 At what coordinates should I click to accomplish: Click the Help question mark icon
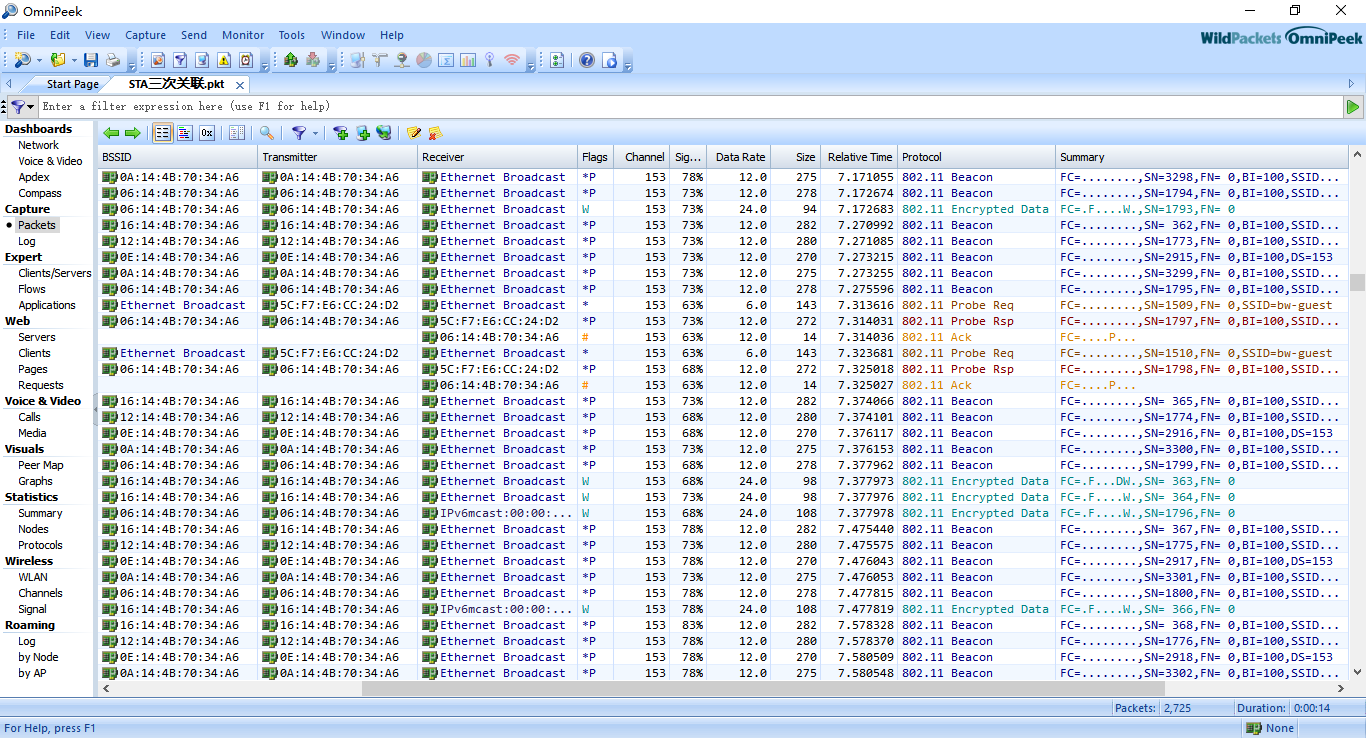(x=587, y=60)
